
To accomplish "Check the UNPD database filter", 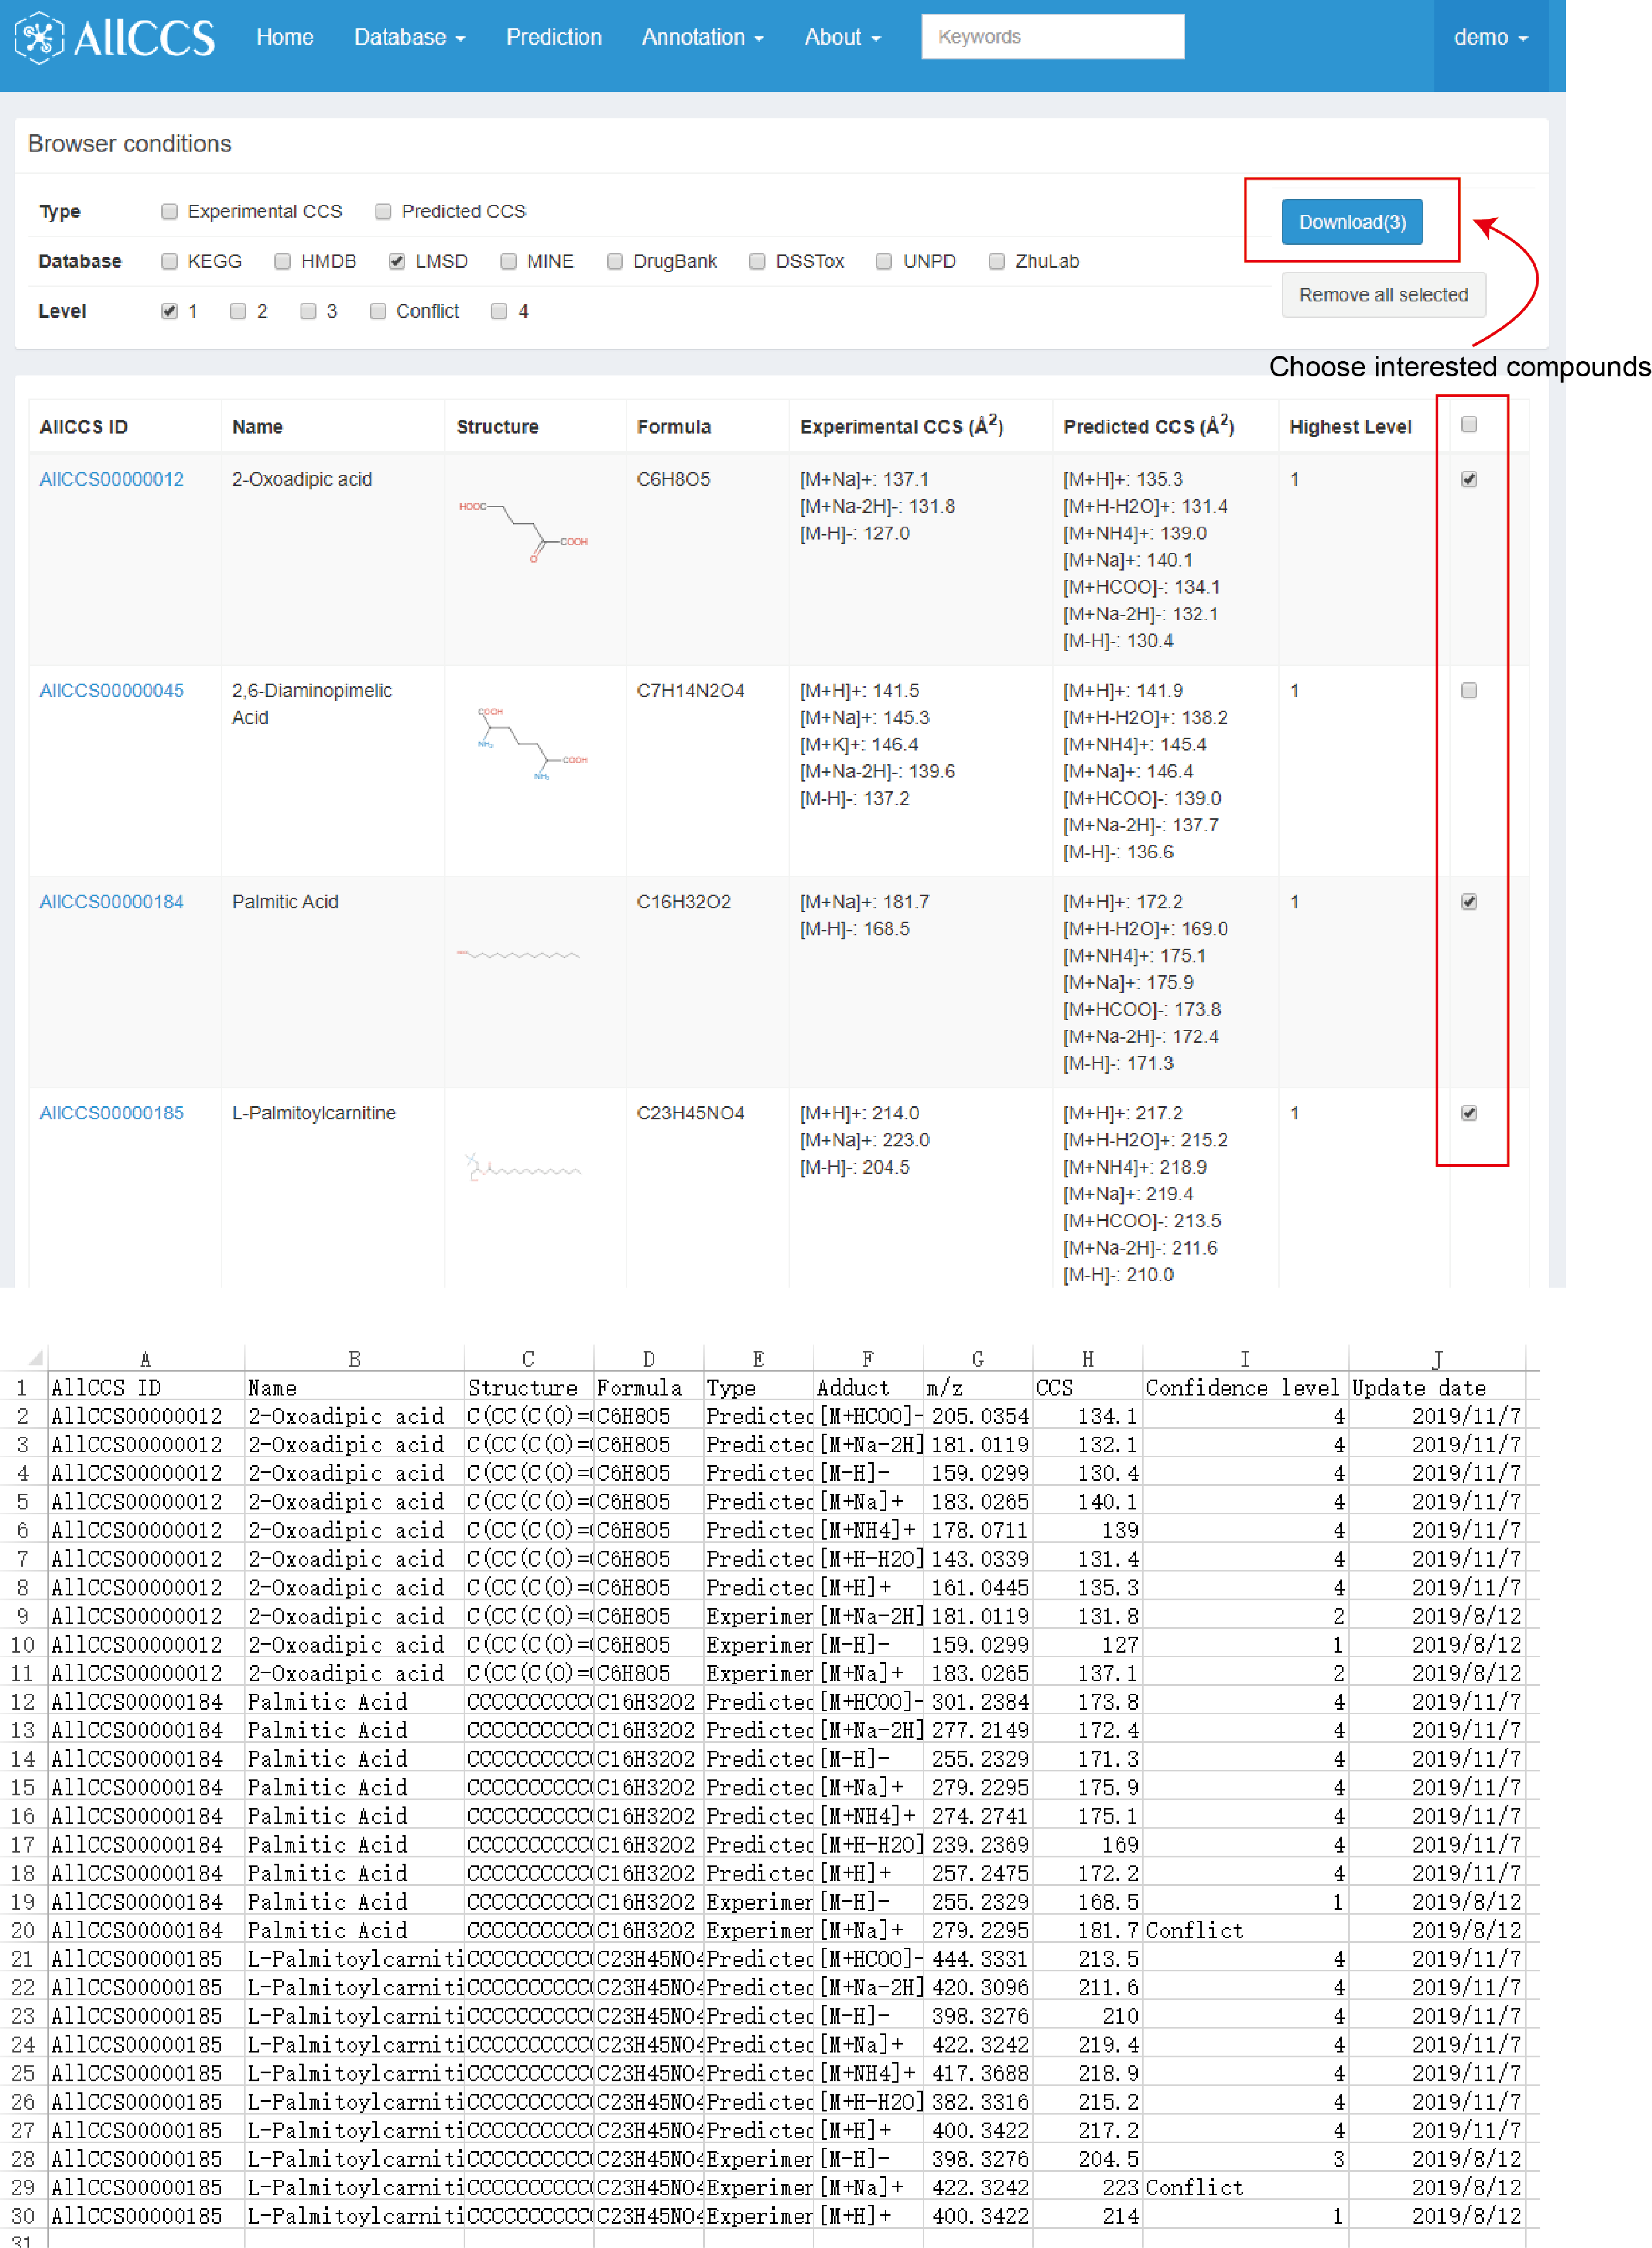I will (x=884, y=261).
